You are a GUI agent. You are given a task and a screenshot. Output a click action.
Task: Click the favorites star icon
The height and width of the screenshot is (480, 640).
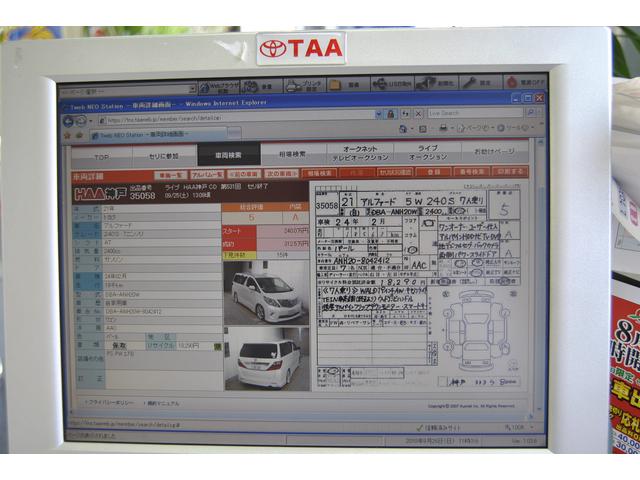(x=67, y=136)
